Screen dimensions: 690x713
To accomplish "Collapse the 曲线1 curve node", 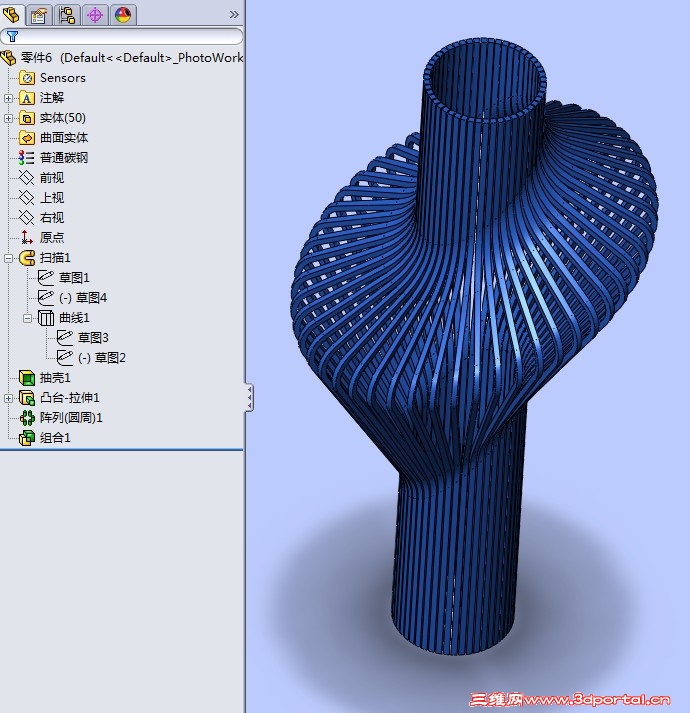I will click(27, 318).
